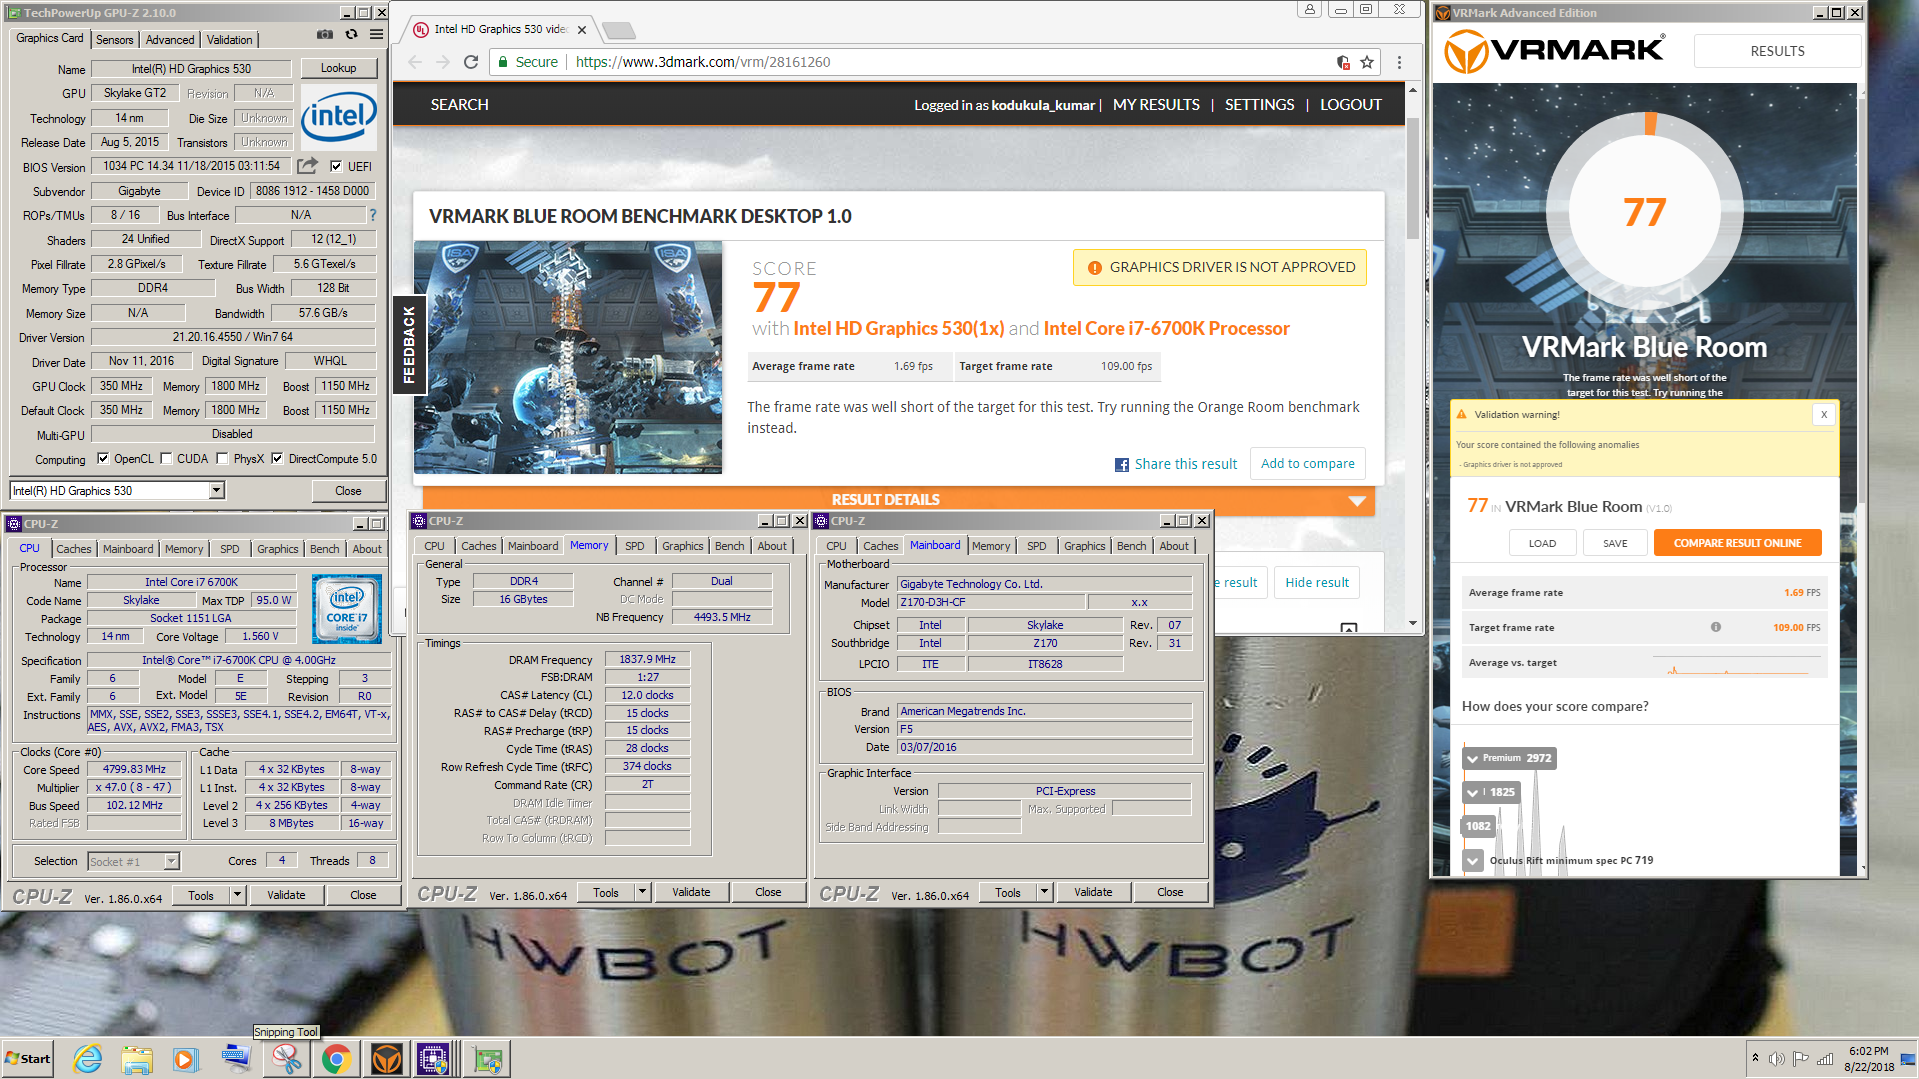Dismiss the Validation warning with X
The image size is (1919, 1079).
pos(1824,414)
